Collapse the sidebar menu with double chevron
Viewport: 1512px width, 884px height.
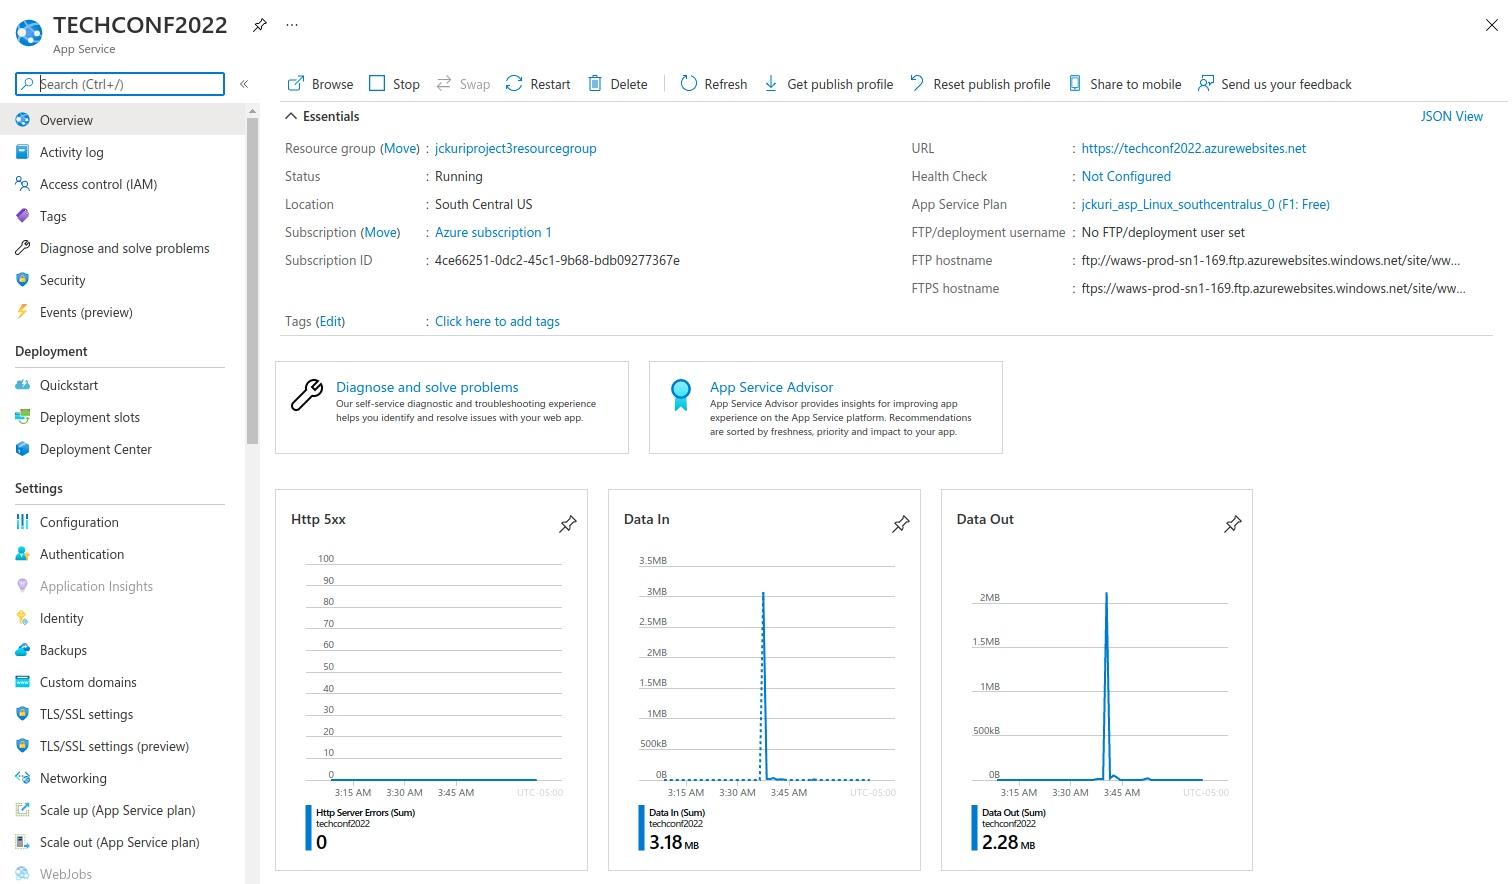244,84
